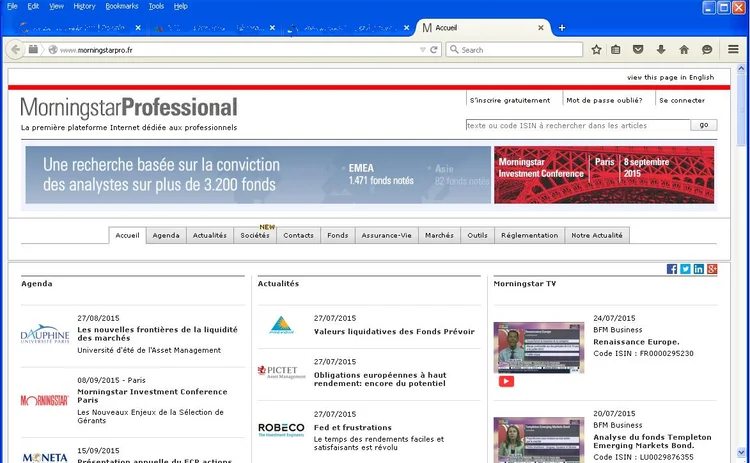Open Valeurs liquidatives des Fonds Prévoir article
Screen dimensions: 750x463
coord(394,331)
